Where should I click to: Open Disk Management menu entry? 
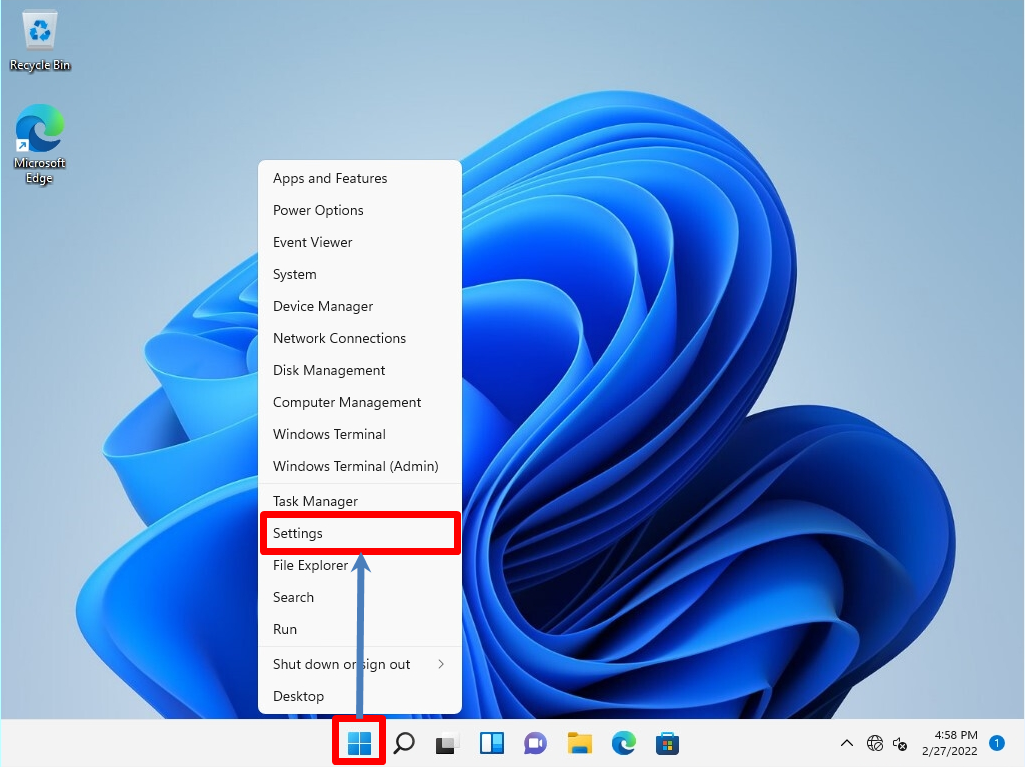[x=360, y=371]
